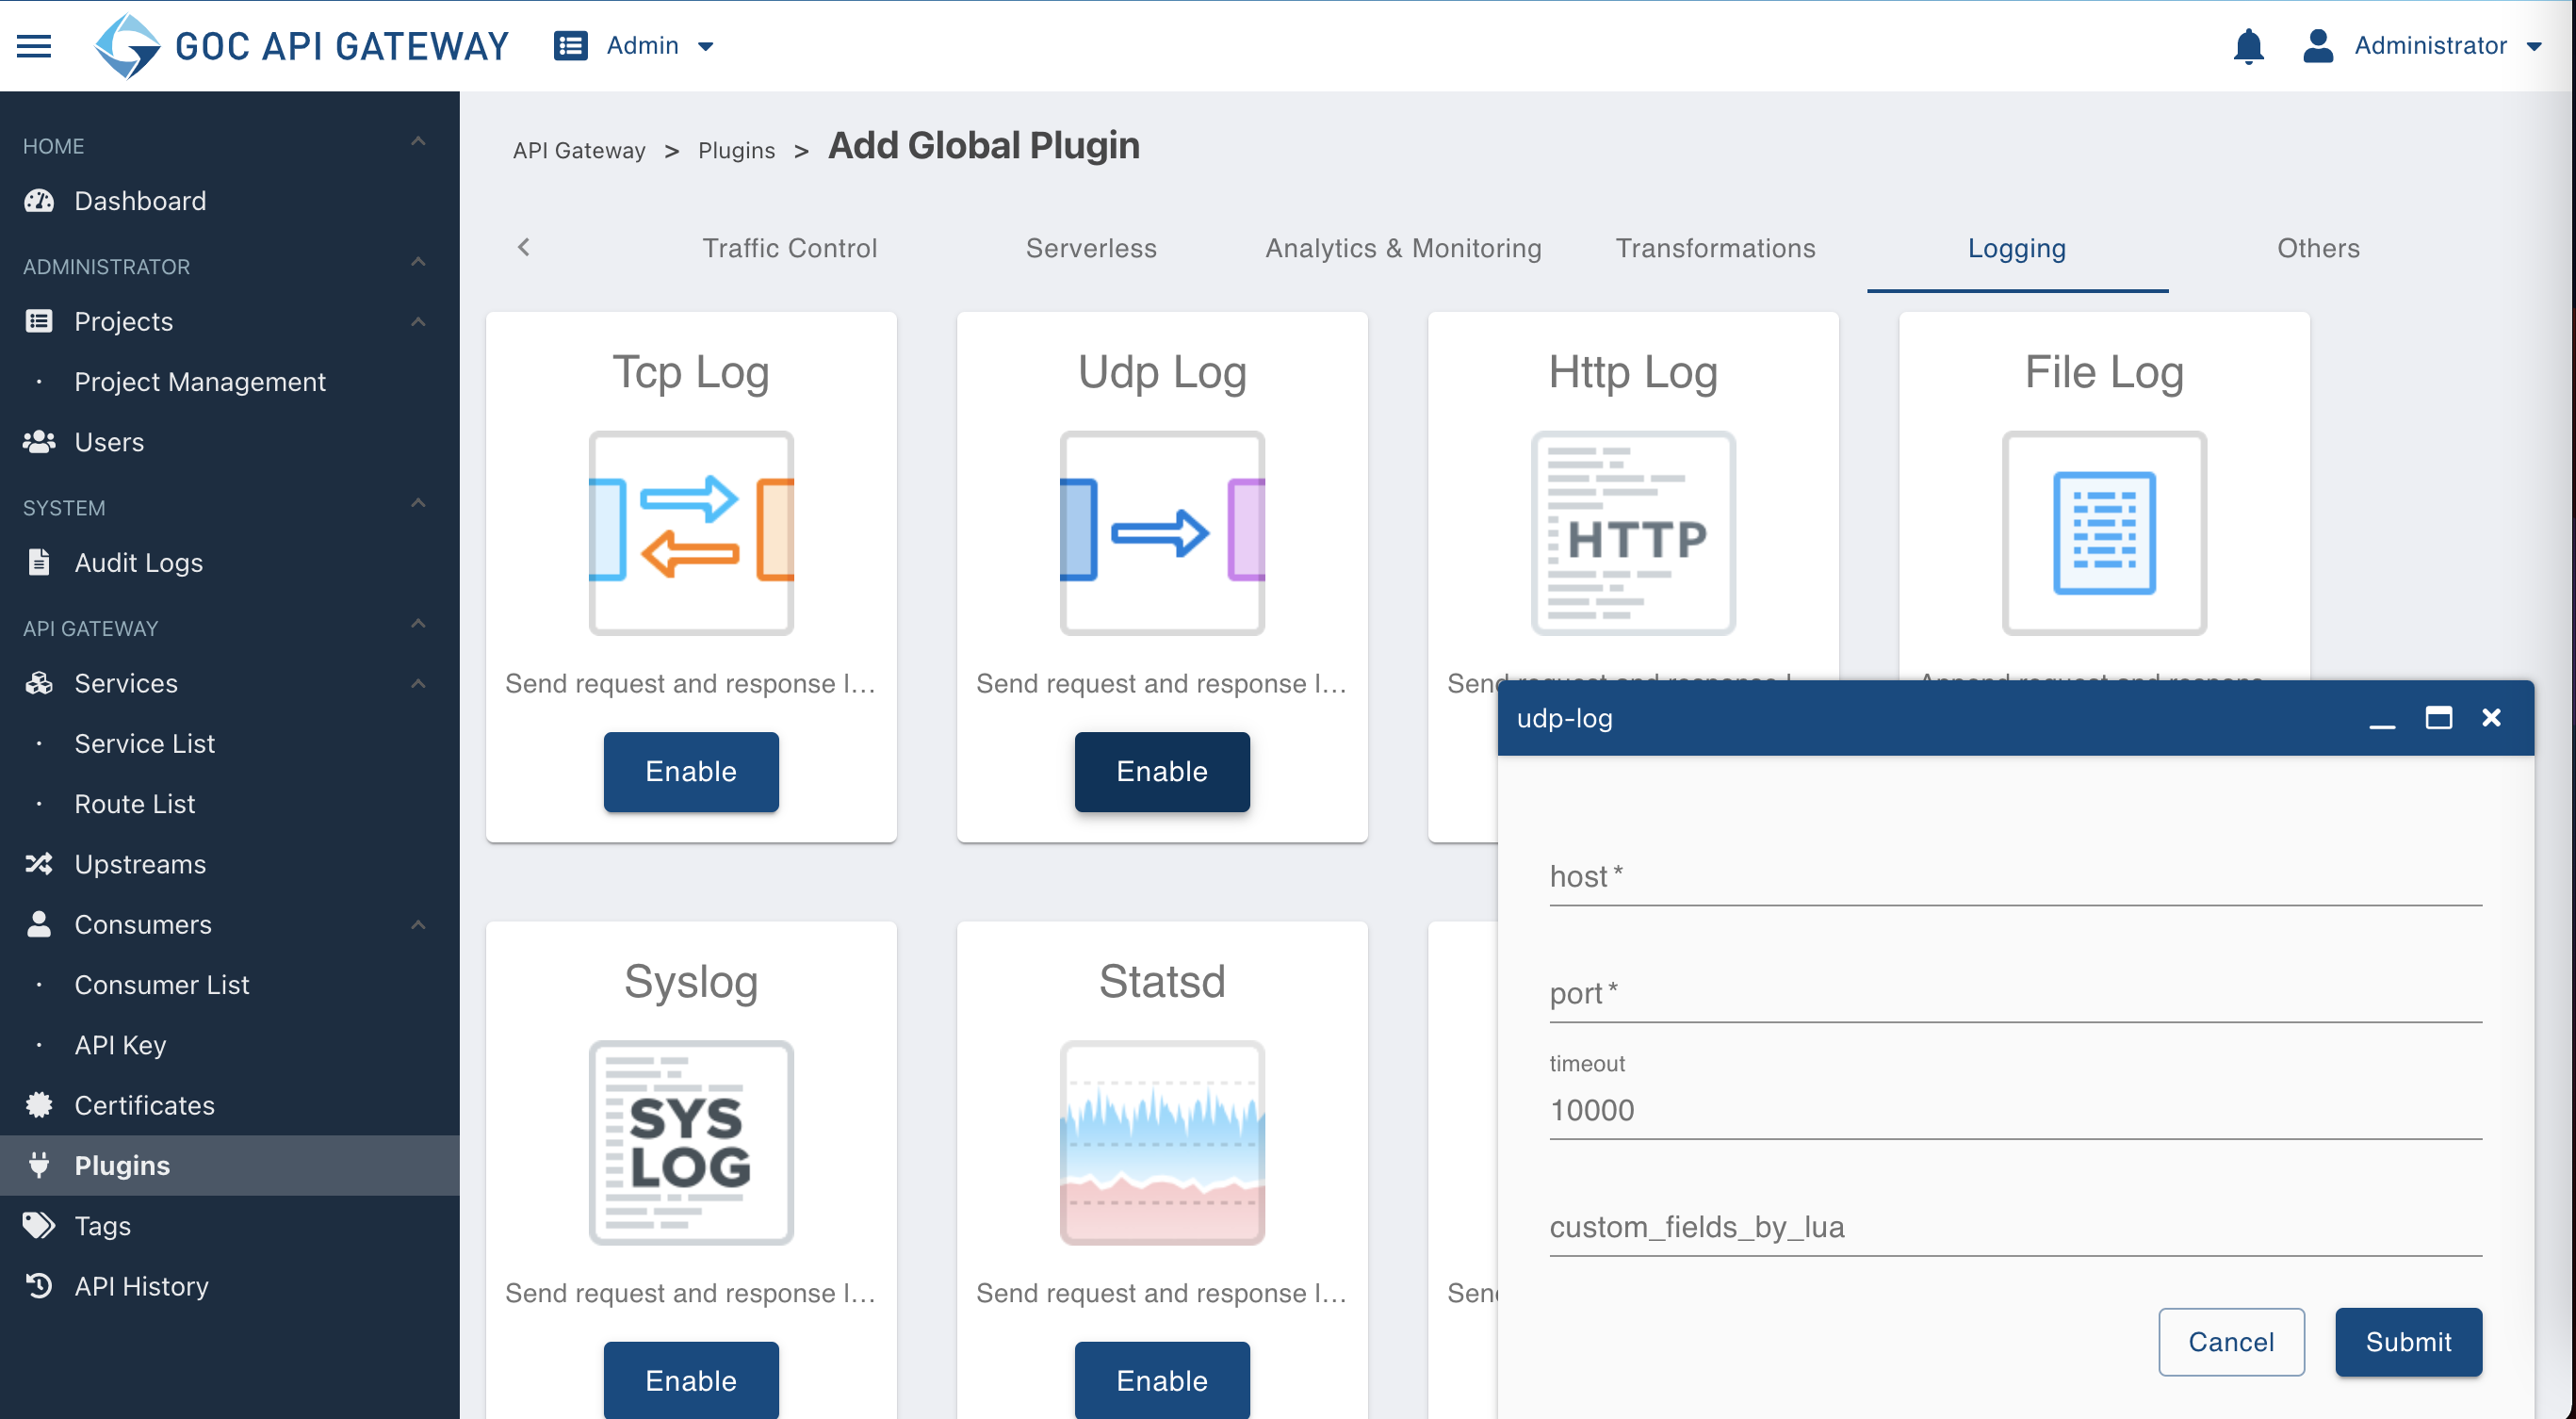Image resolution: width=2576 pixels, height=1419 pixels.
Task: Click the Dashboard gauge icon
Action: coord(39,201)
